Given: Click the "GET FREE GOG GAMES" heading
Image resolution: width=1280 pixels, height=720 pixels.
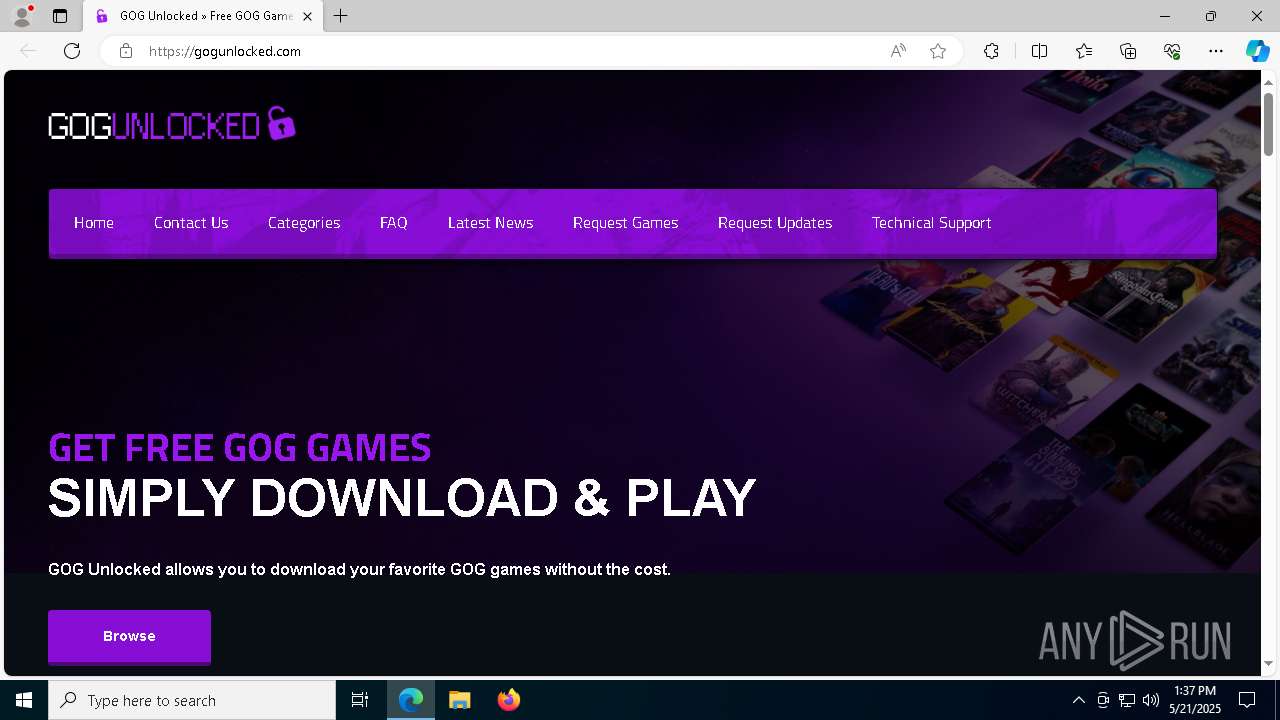Looking at the screenshot, I should 240,447.
